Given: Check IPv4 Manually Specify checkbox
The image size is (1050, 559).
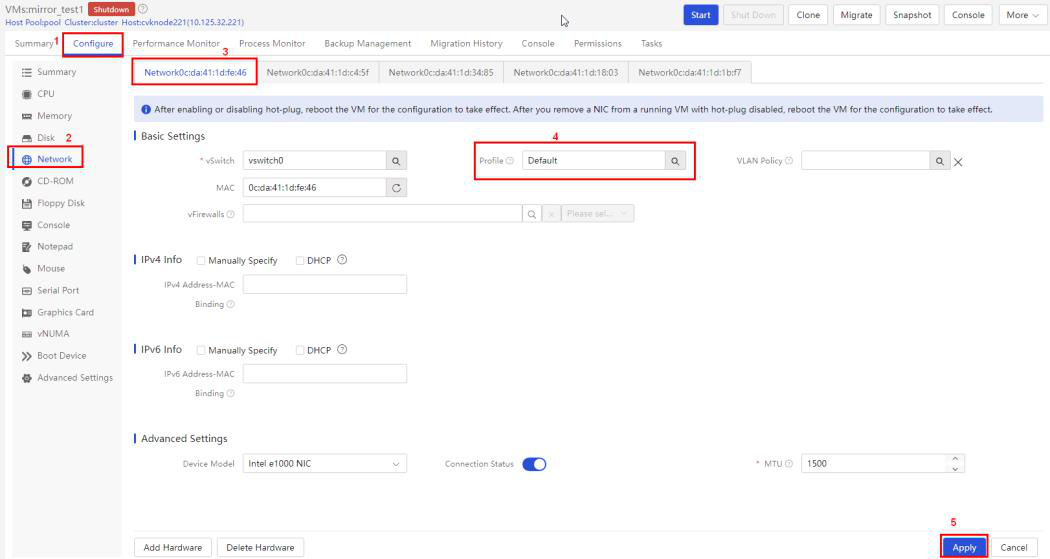Looking at the screenshot, I should point(201,260).
